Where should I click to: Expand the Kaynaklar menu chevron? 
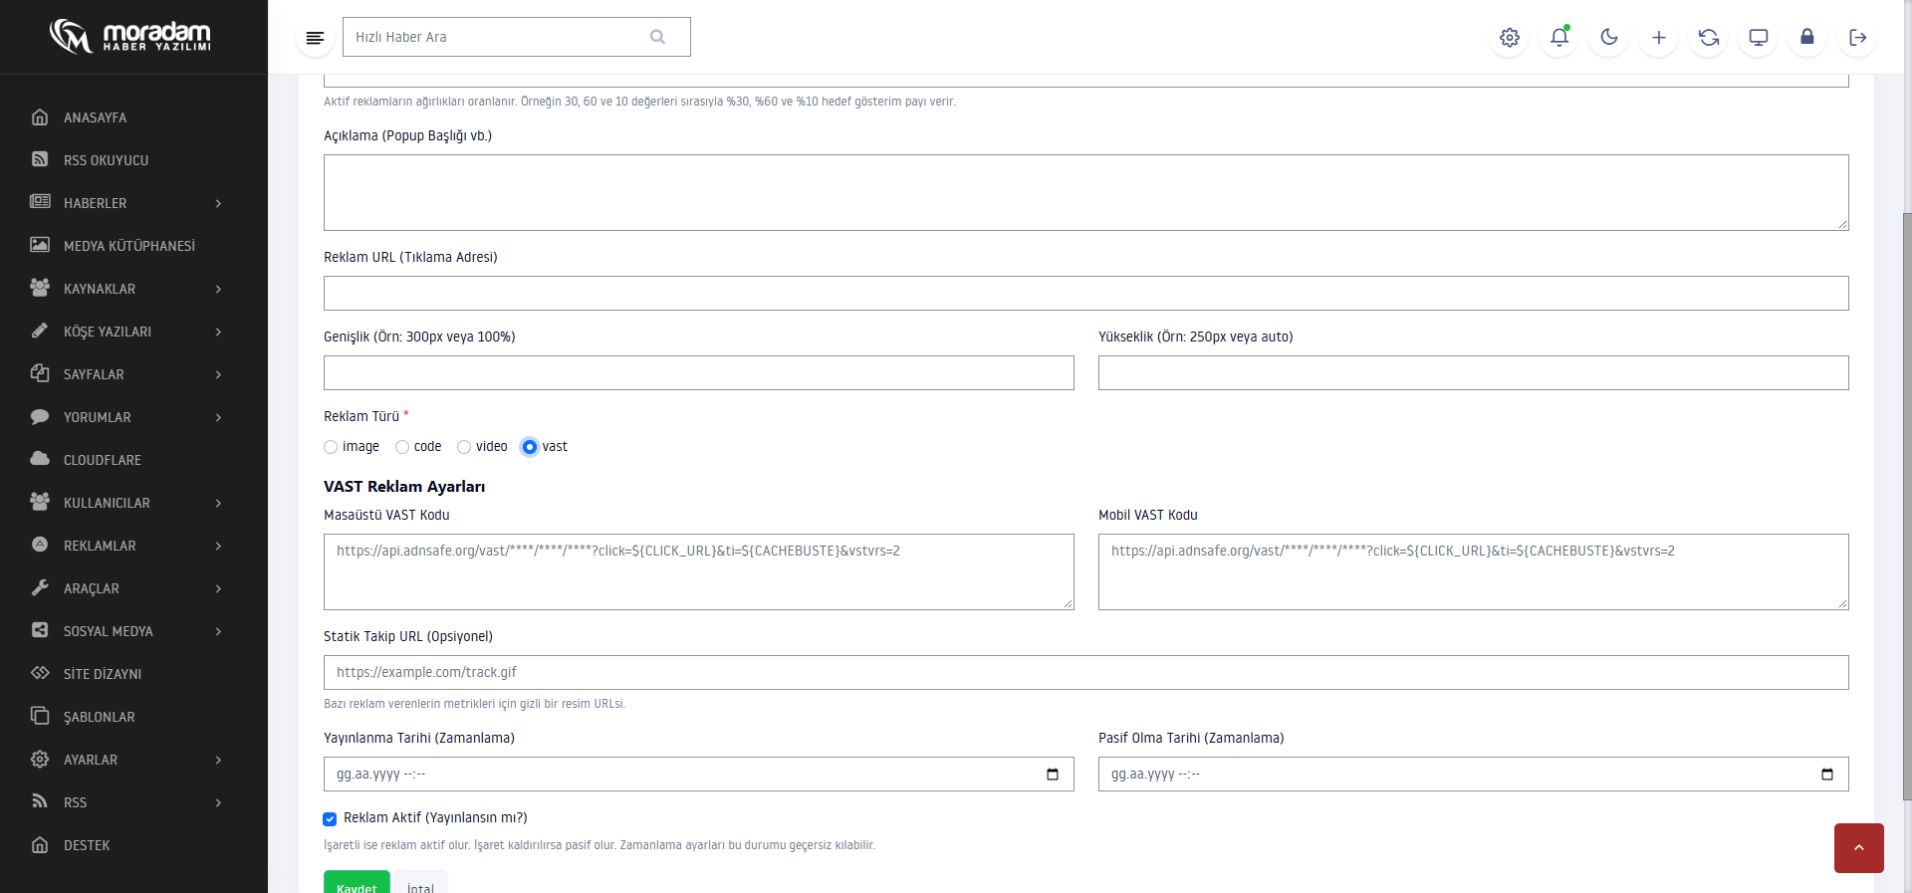coord(218,289)
